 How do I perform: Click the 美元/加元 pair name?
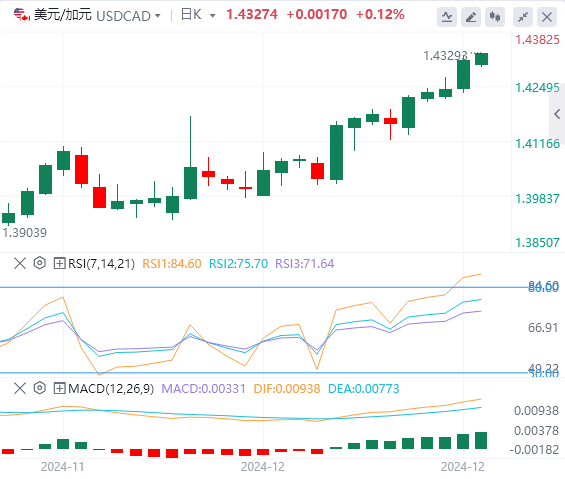63,15
